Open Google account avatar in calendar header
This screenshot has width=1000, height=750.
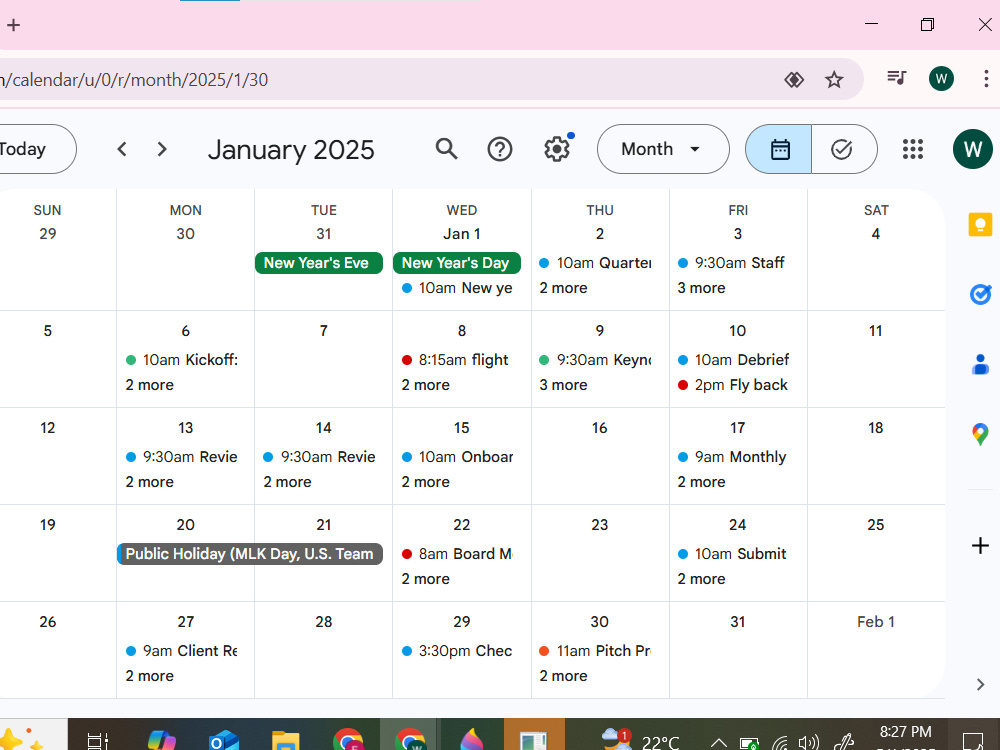tap(973, 149)
